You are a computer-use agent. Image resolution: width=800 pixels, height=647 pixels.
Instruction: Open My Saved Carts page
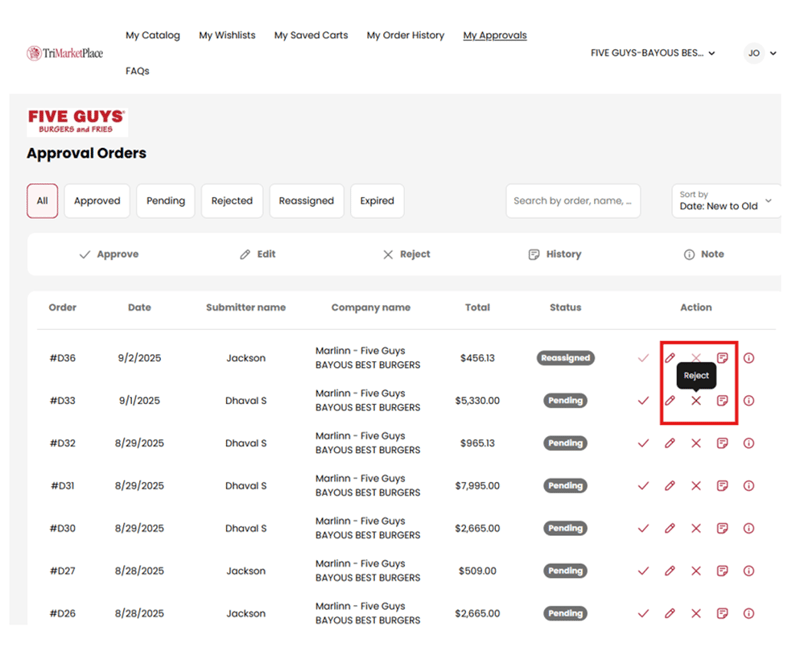point(311,35)
